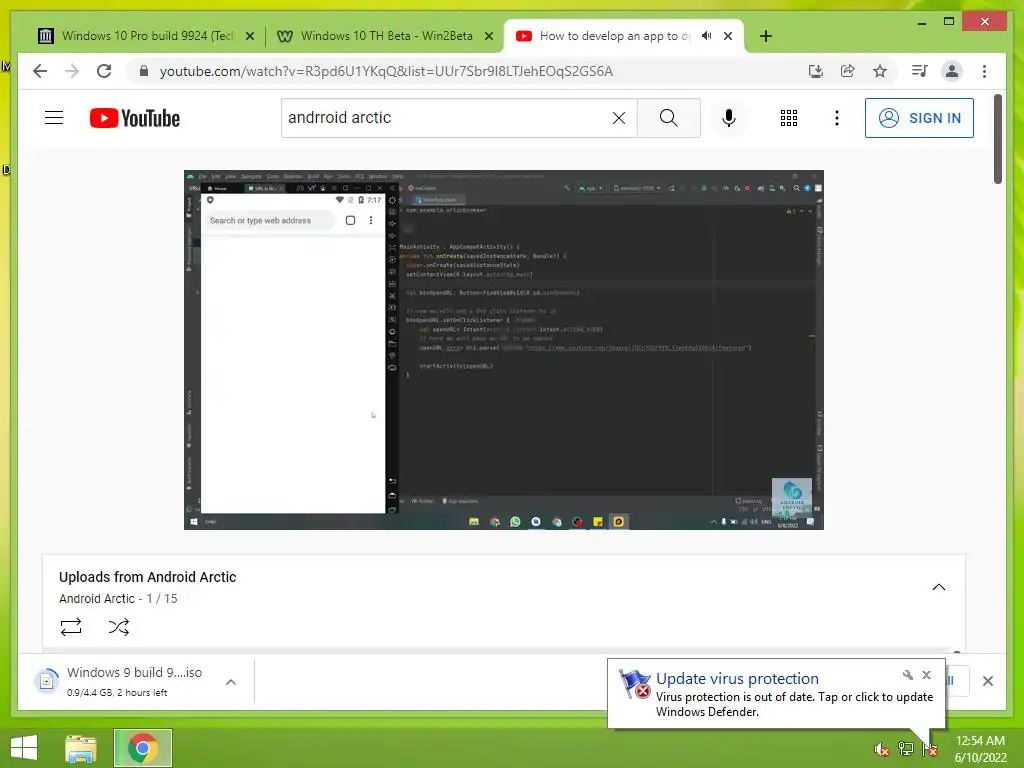
Task: Click the video player area
Action: point(504,350)
